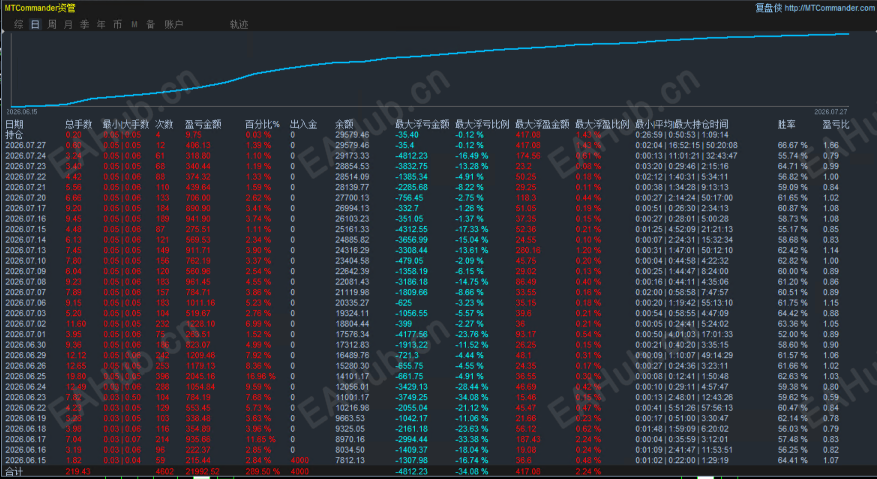Click the 余额 column header
This screenshot has width=877, height=479.
[344, 124]
